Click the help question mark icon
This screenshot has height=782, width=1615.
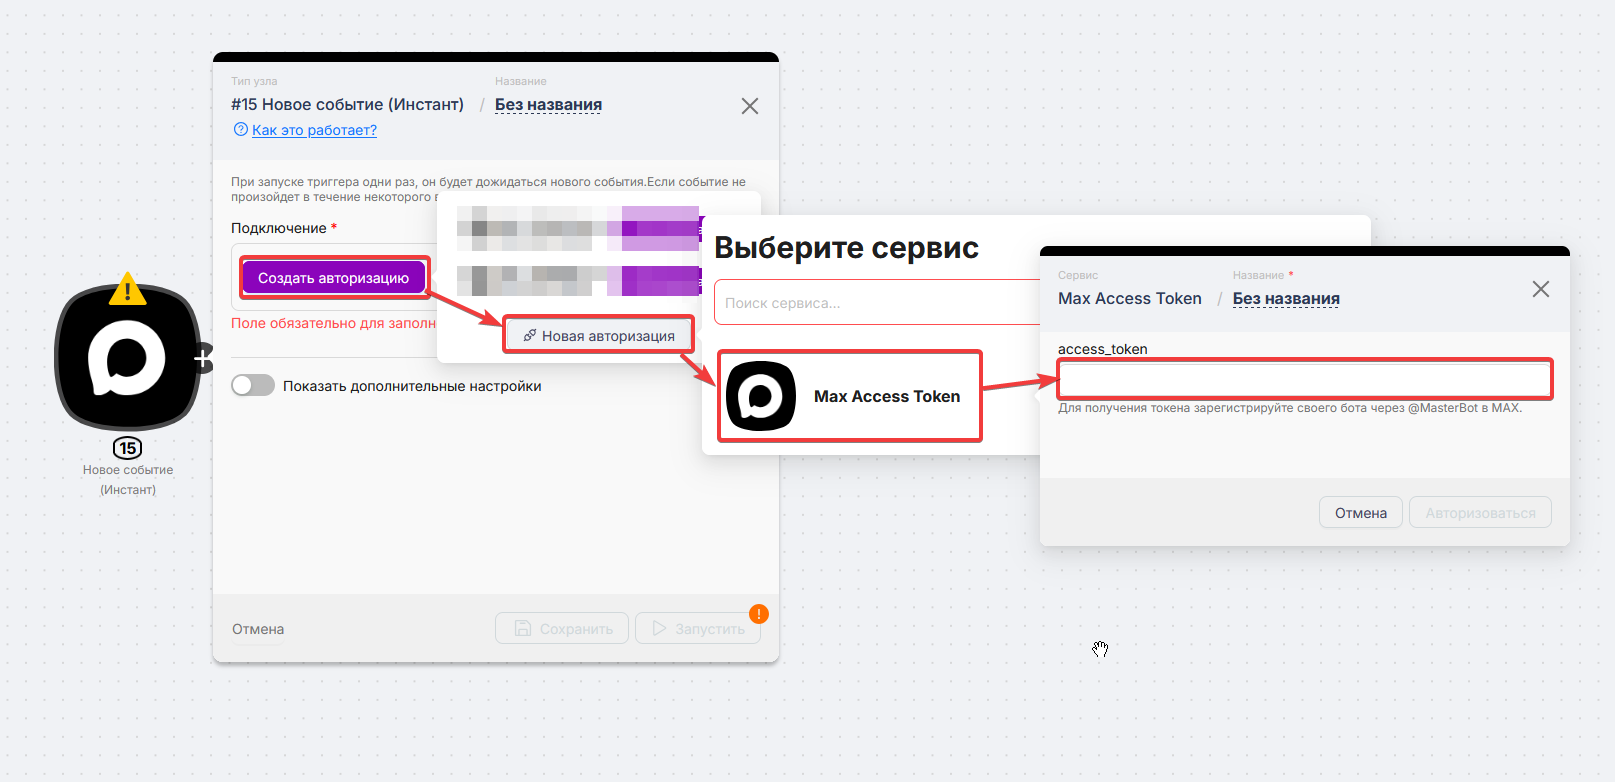click(240, 130)
